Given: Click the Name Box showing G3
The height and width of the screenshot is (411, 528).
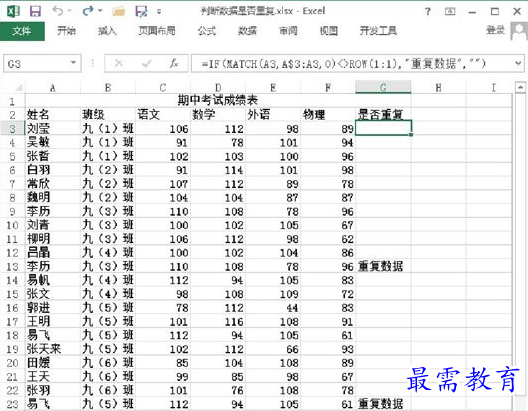Looking at the screenshot, I should [36, 64].
